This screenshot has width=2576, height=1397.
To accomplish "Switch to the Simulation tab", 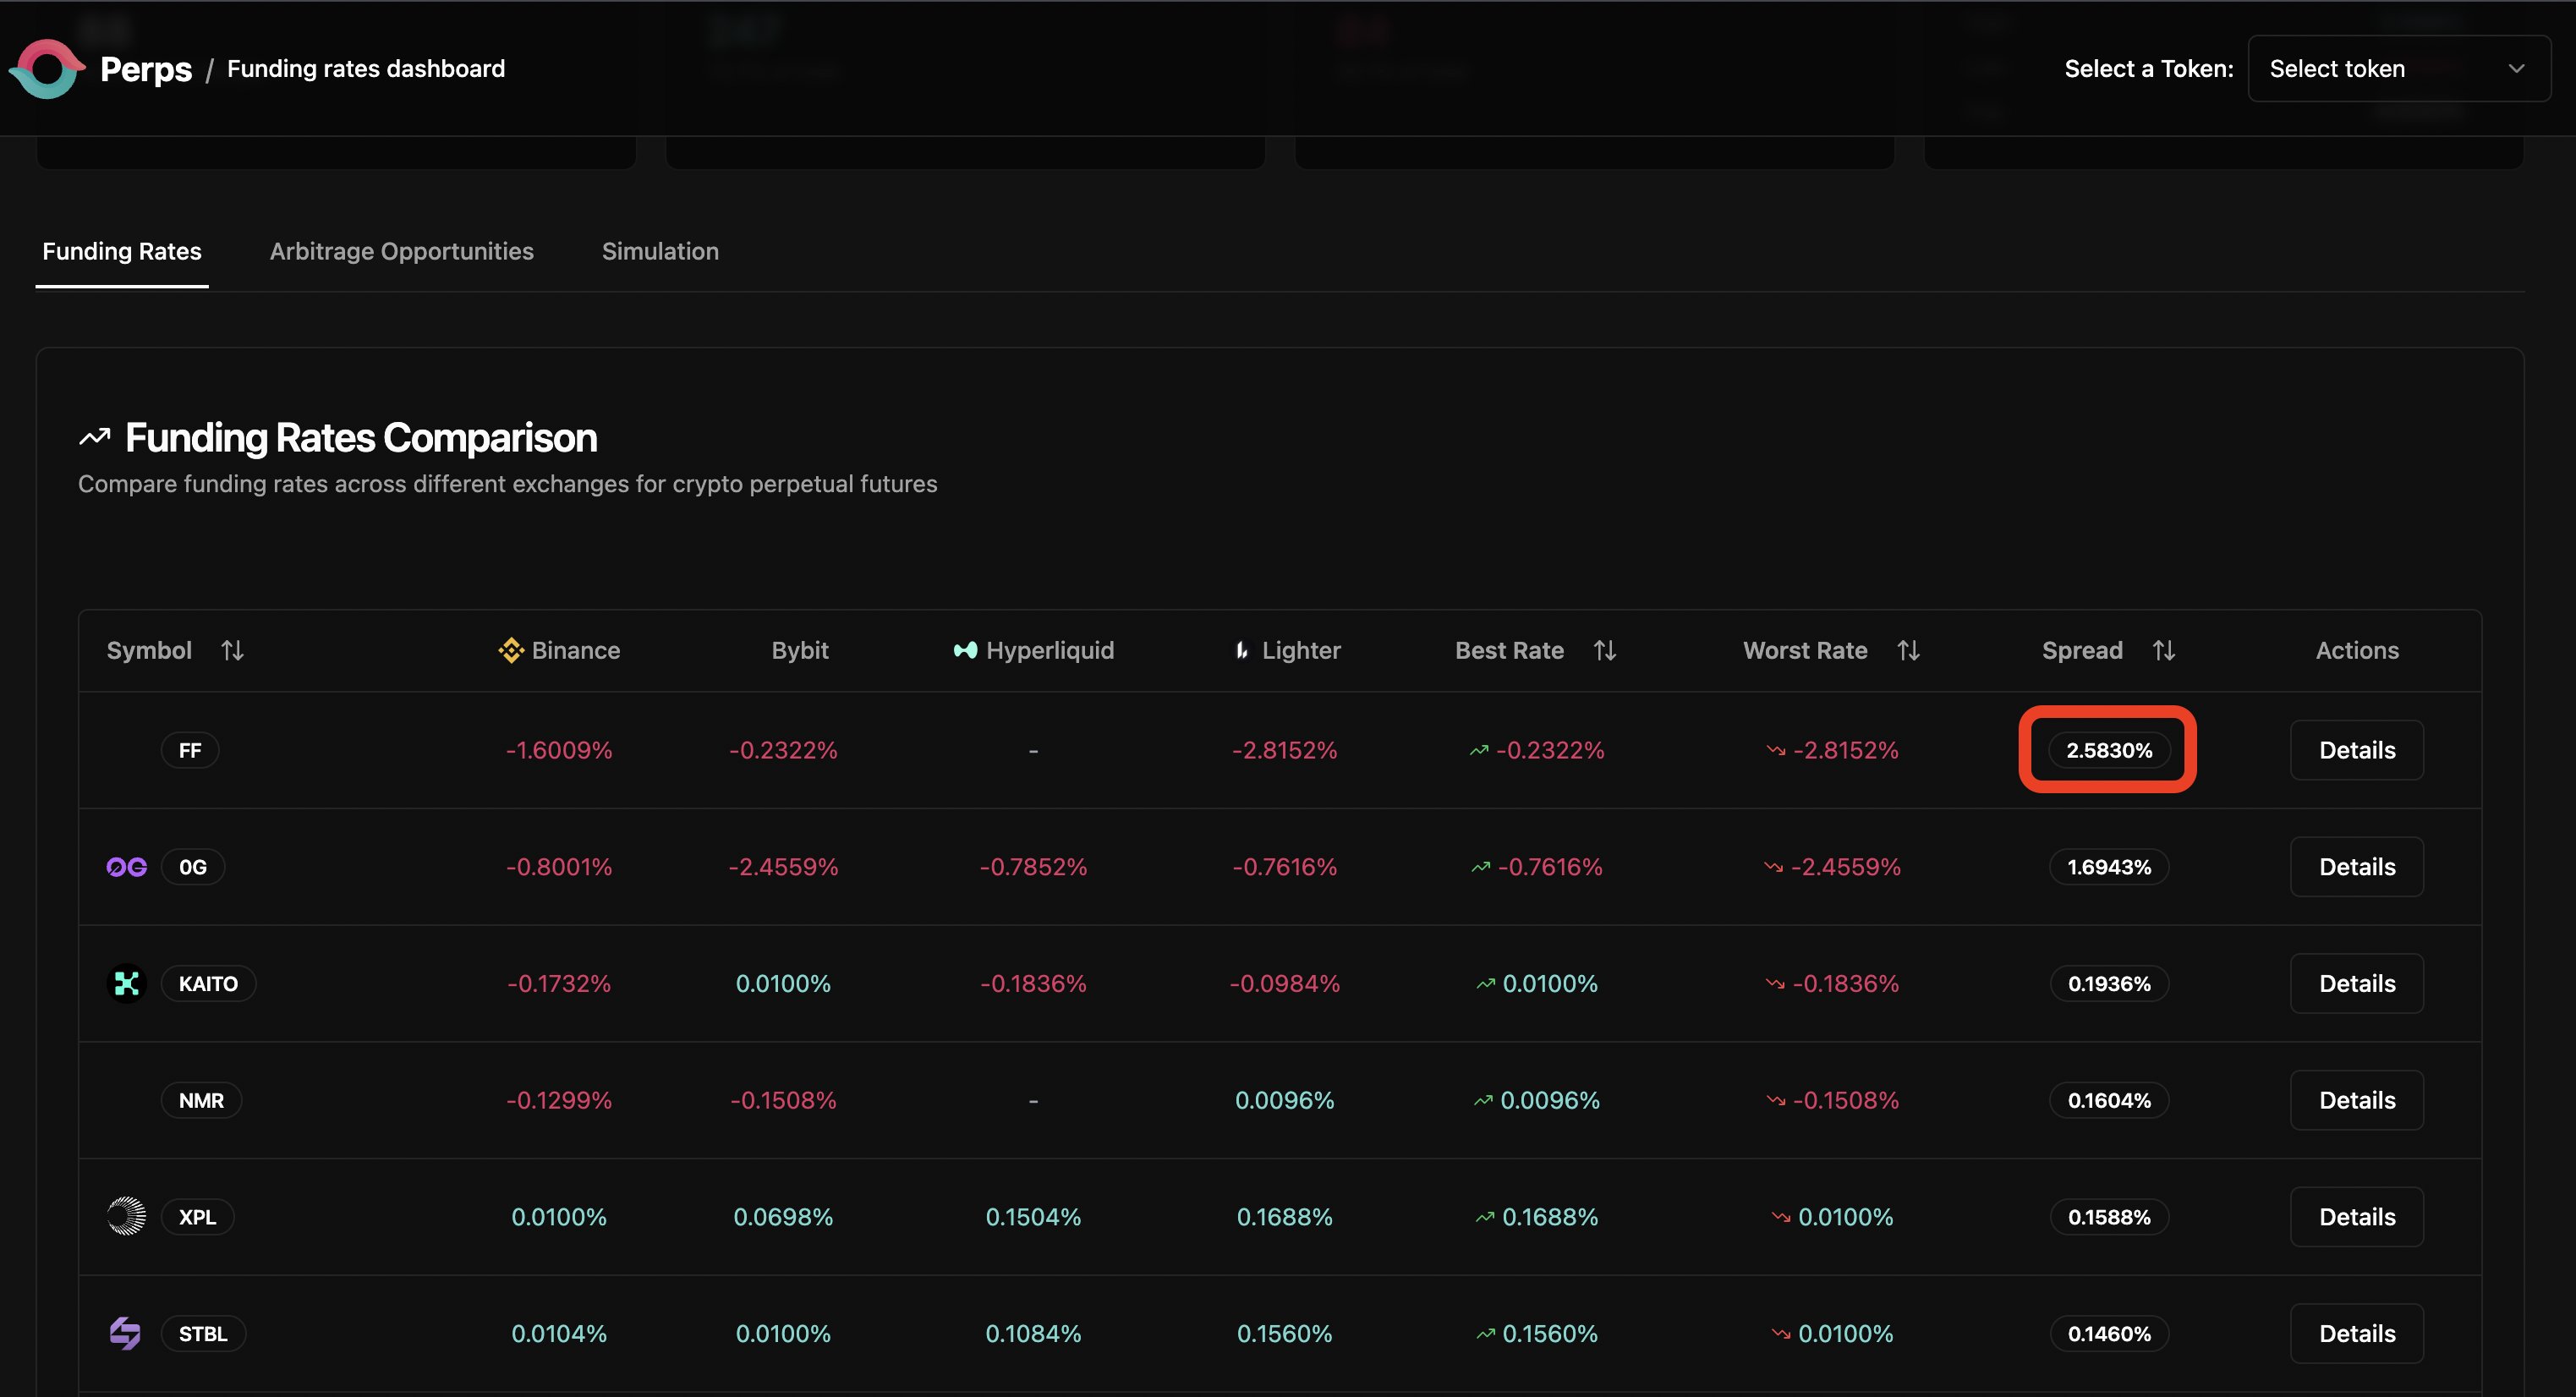I will pos(659,251).
